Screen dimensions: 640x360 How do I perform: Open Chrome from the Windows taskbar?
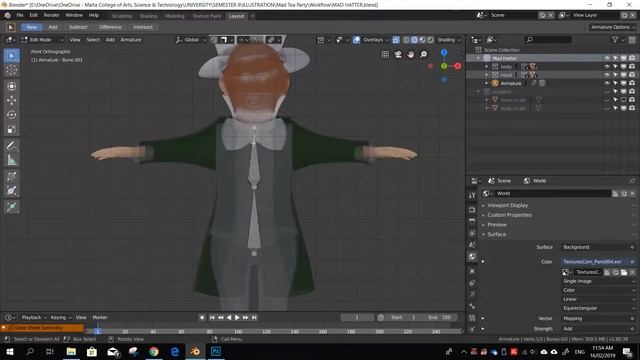click(154, 351)
